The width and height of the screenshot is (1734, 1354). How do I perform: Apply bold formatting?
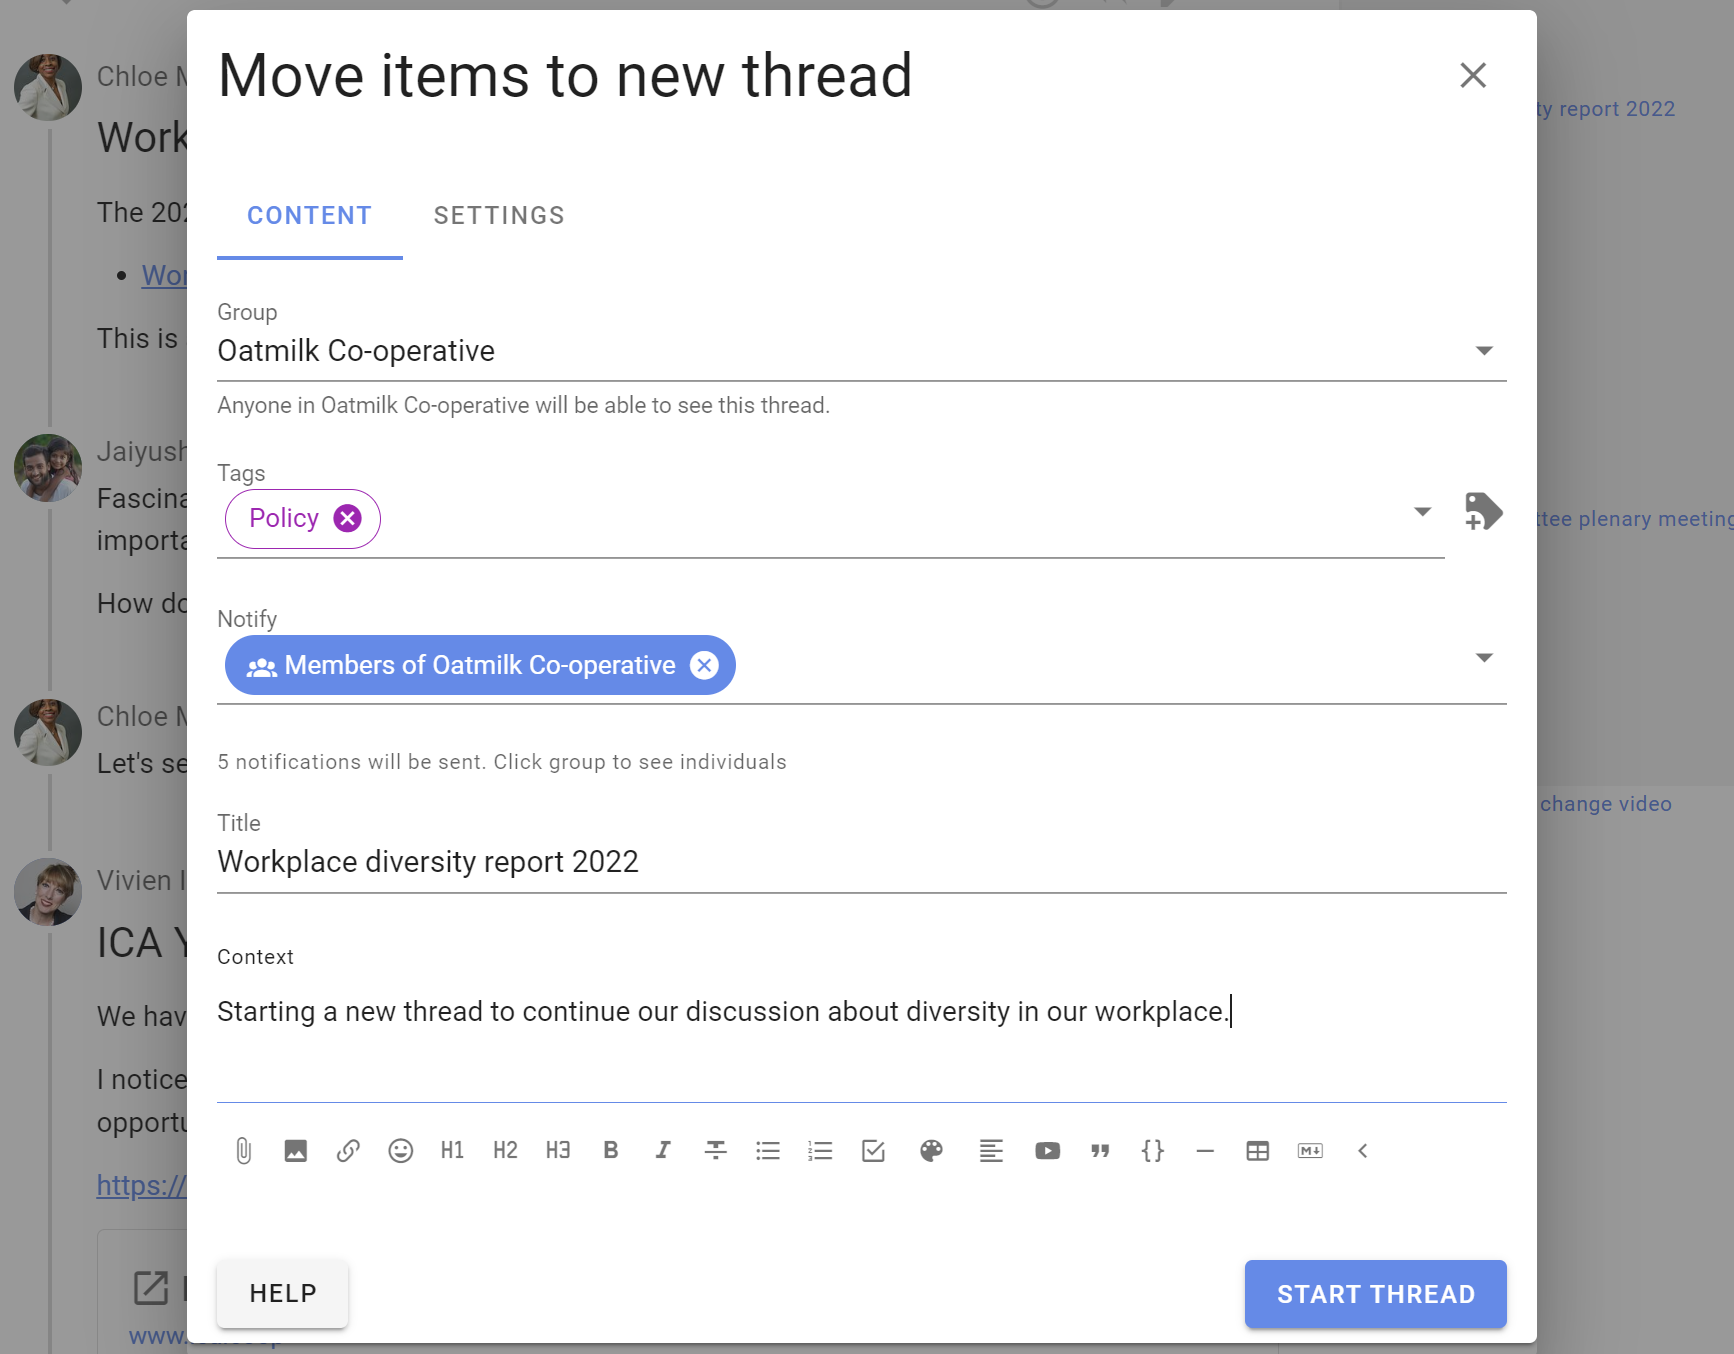[610, 1151]
